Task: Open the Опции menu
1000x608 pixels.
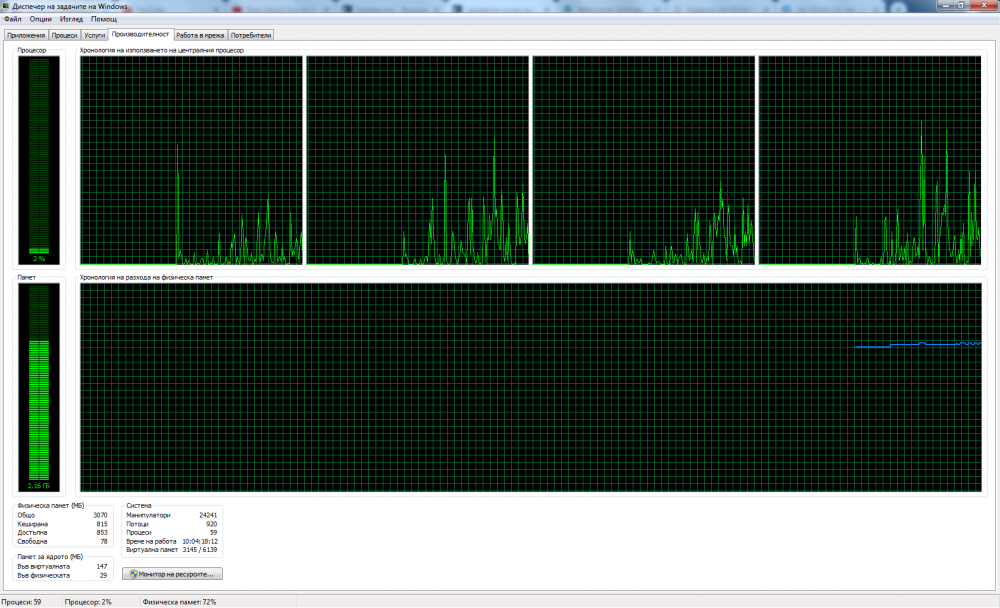Action: pos(40,19)
